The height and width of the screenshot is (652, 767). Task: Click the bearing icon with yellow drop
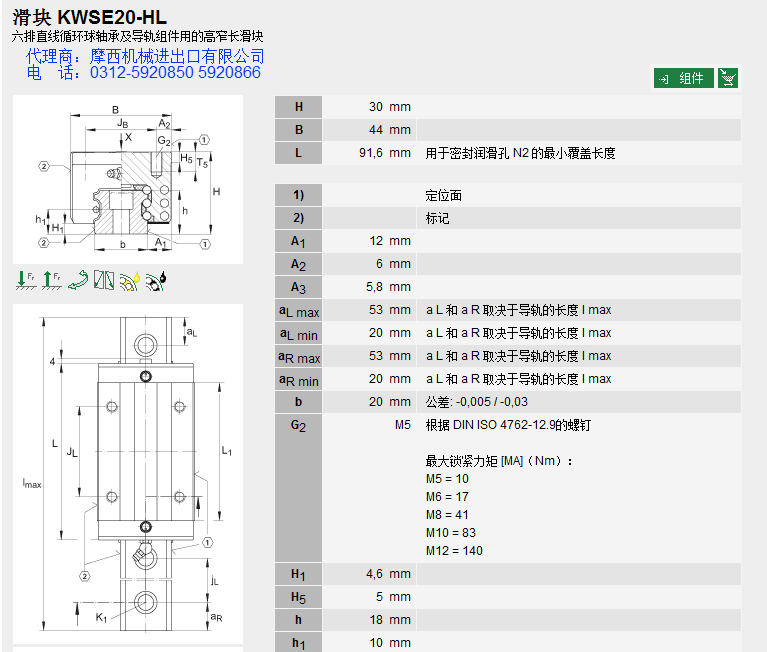click(129, 281)
